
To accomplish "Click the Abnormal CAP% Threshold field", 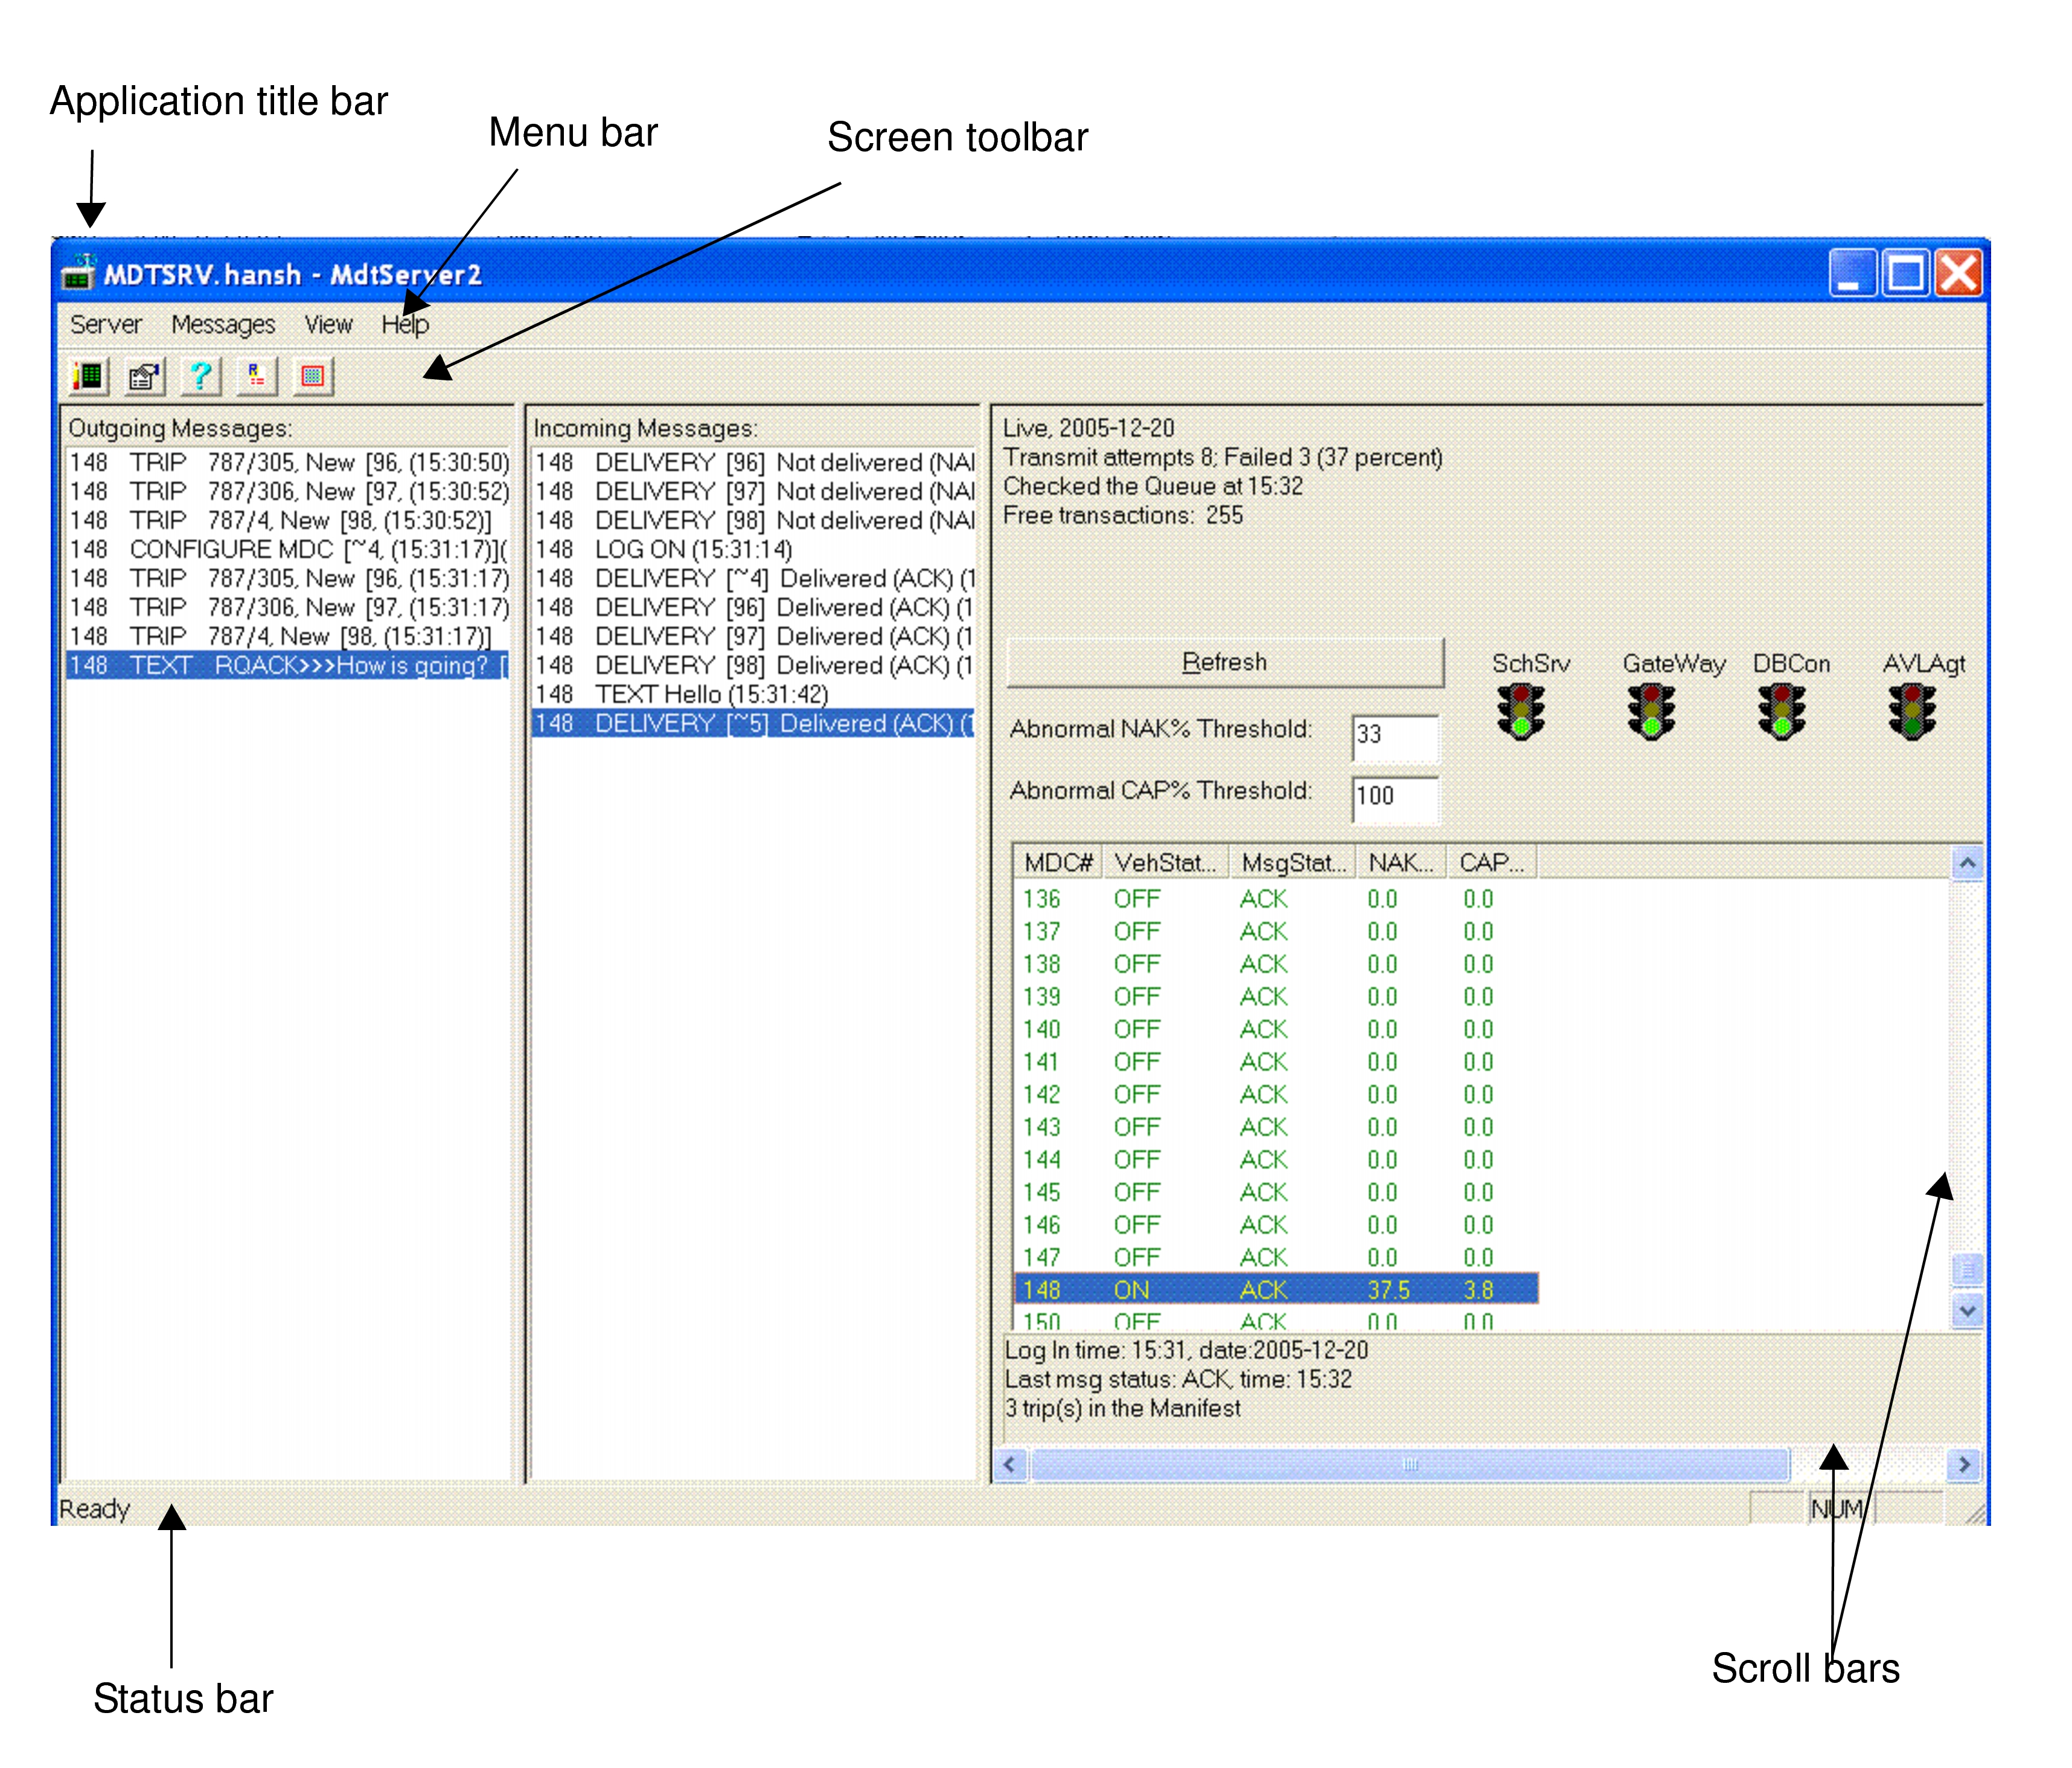I will tap(1395, 800).
